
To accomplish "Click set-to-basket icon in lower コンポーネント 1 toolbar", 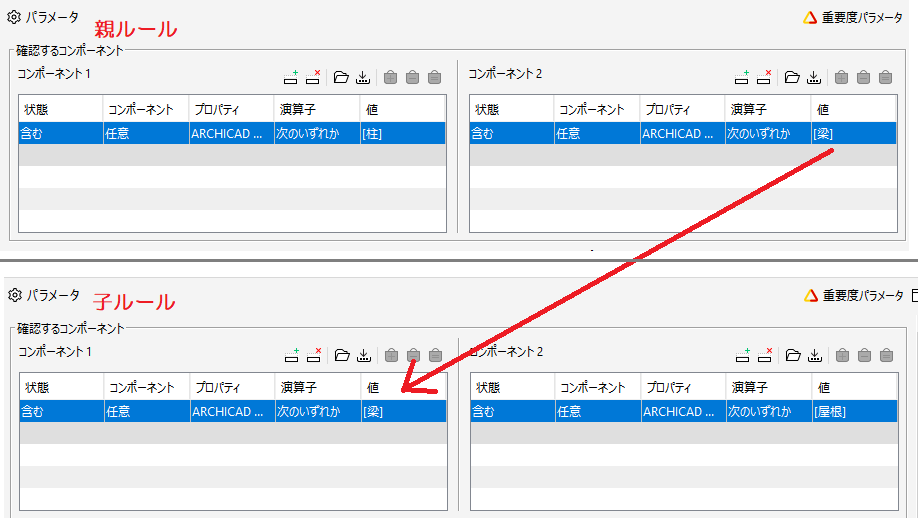I will 436,355.
